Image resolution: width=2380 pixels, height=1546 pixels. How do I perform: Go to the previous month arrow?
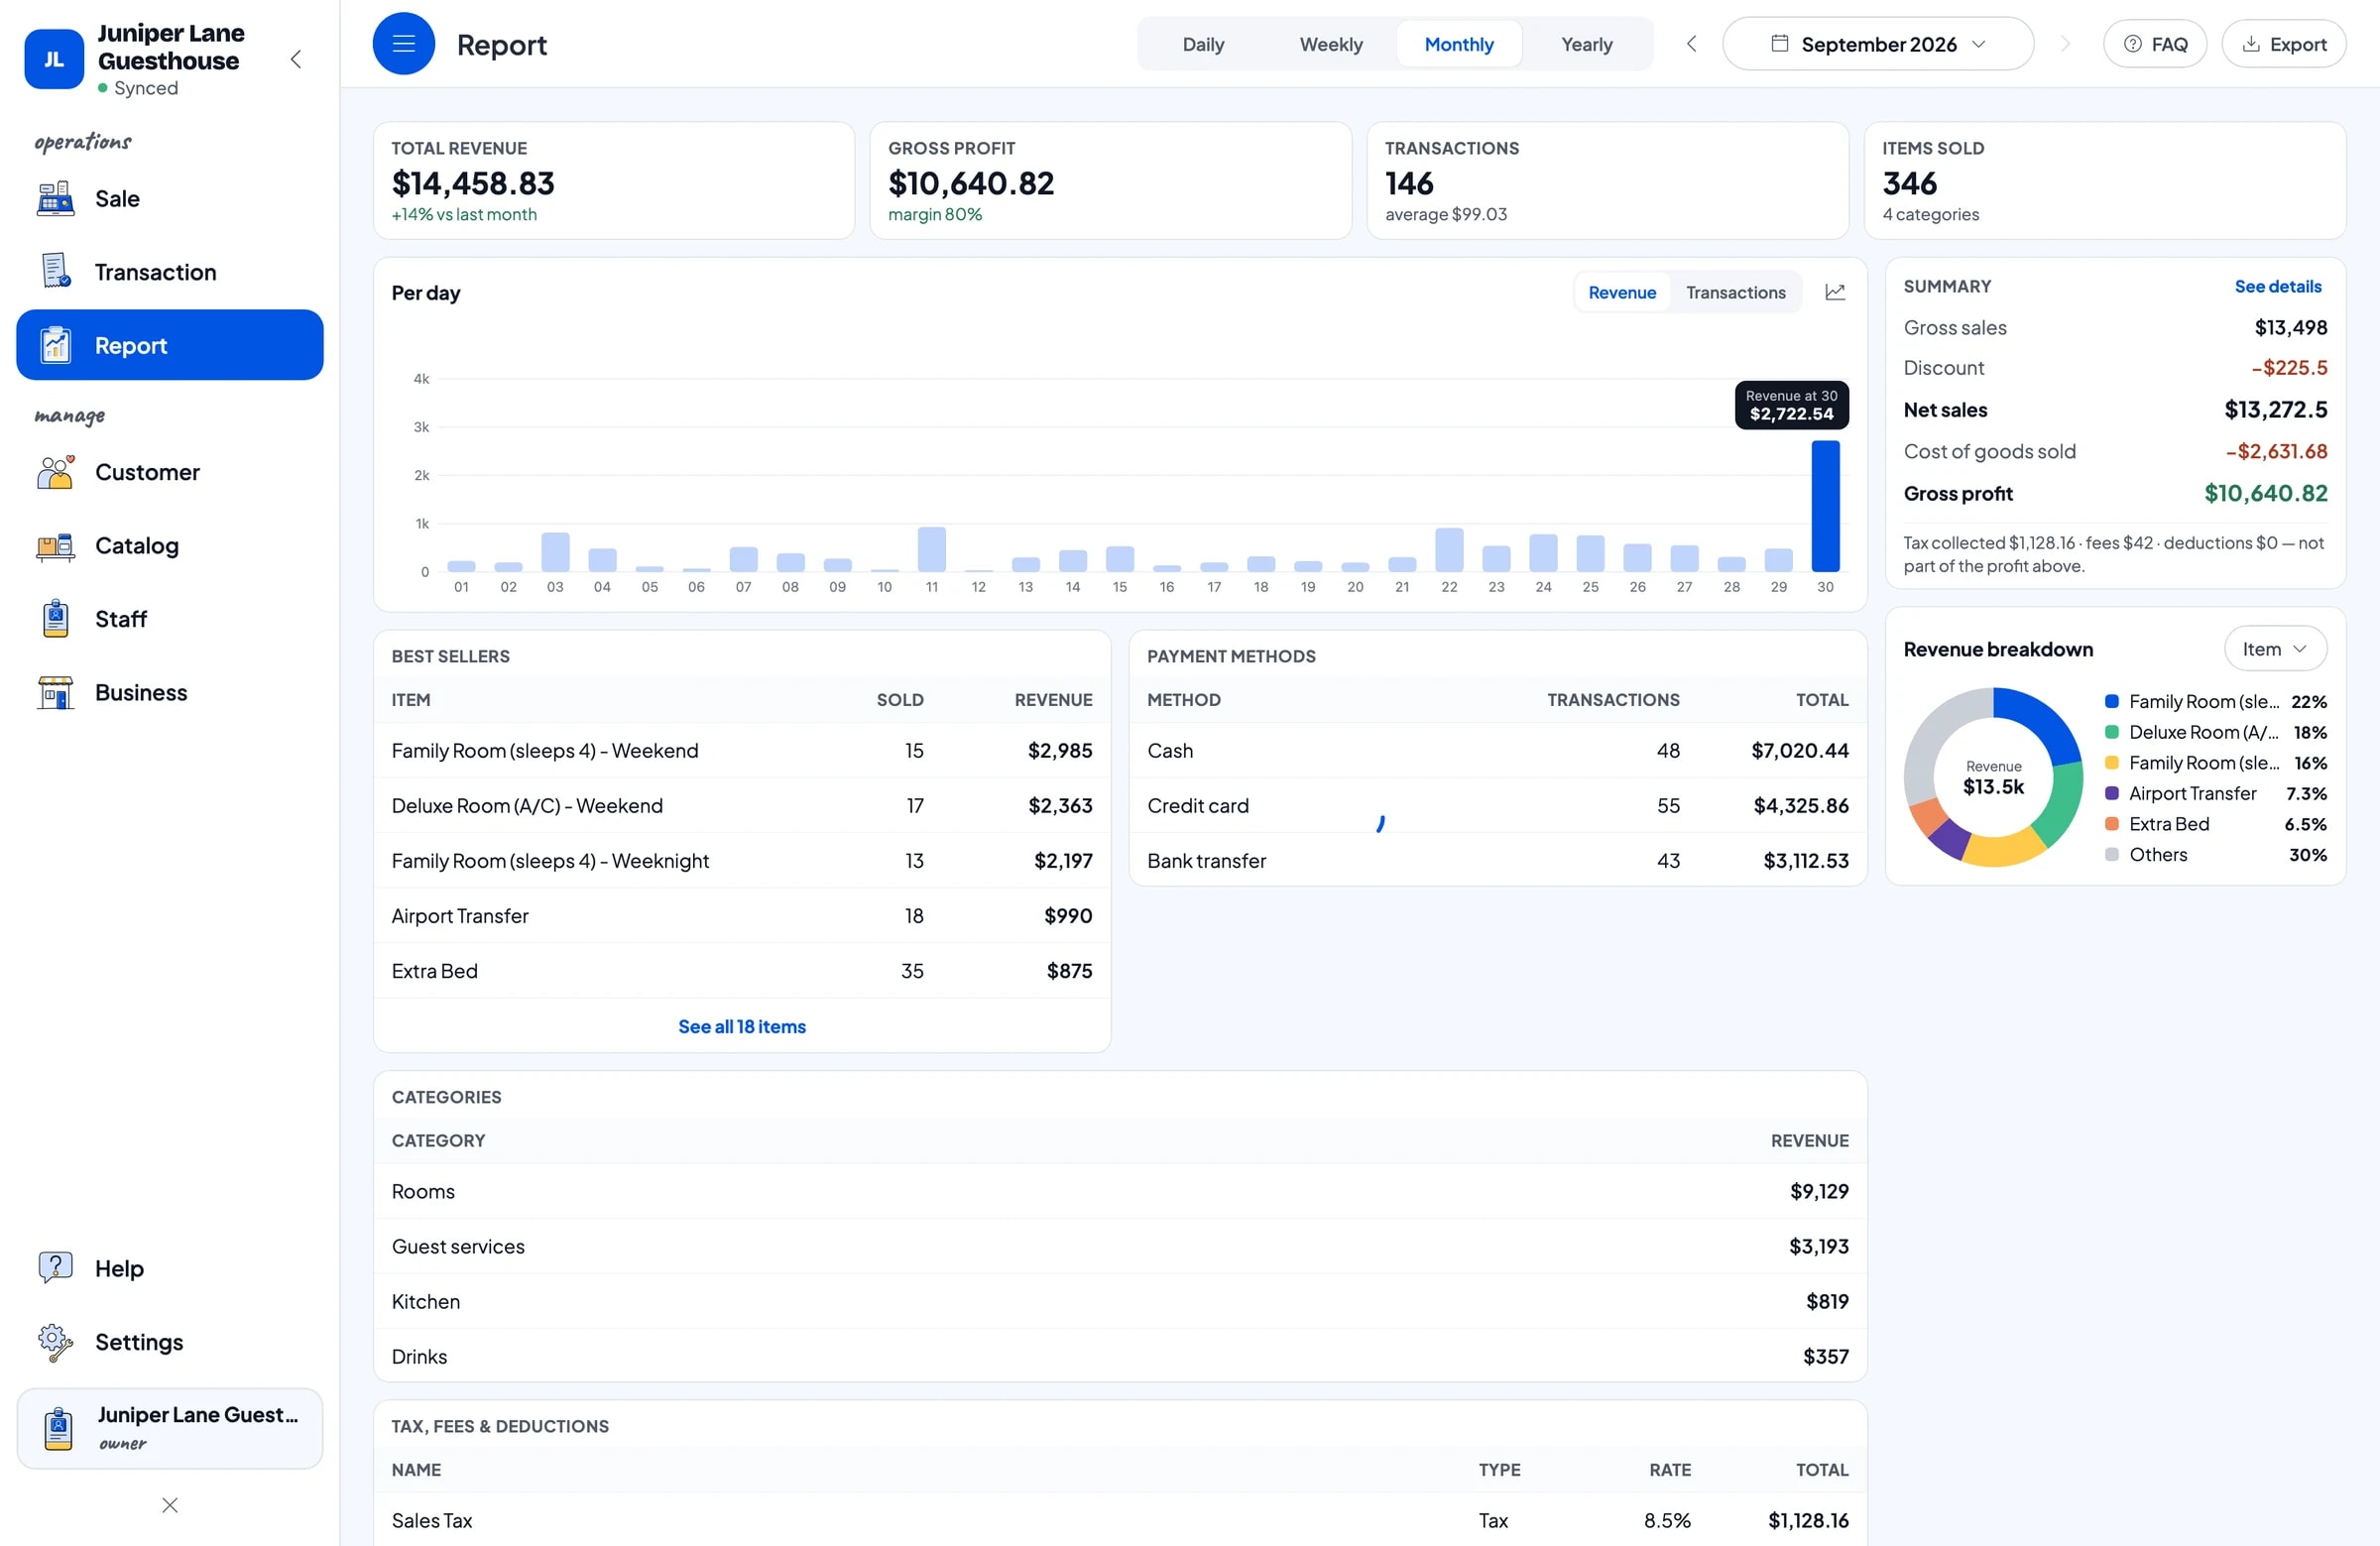point(1691,44)
